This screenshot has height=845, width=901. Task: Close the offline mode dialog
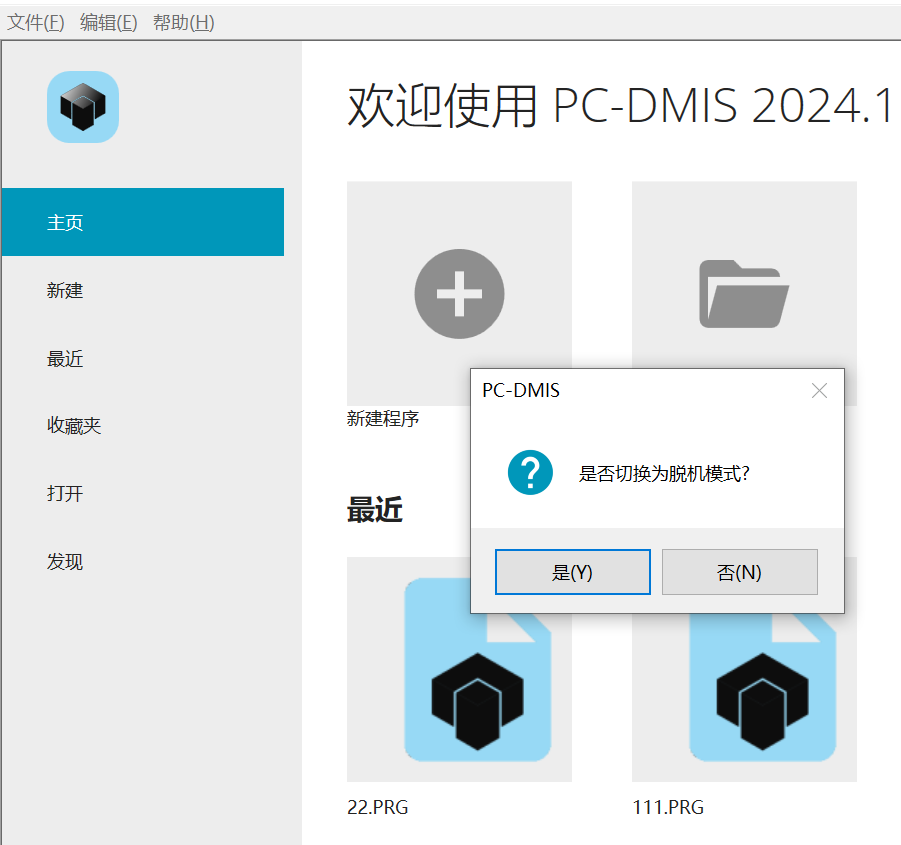[x=819, y=390]
